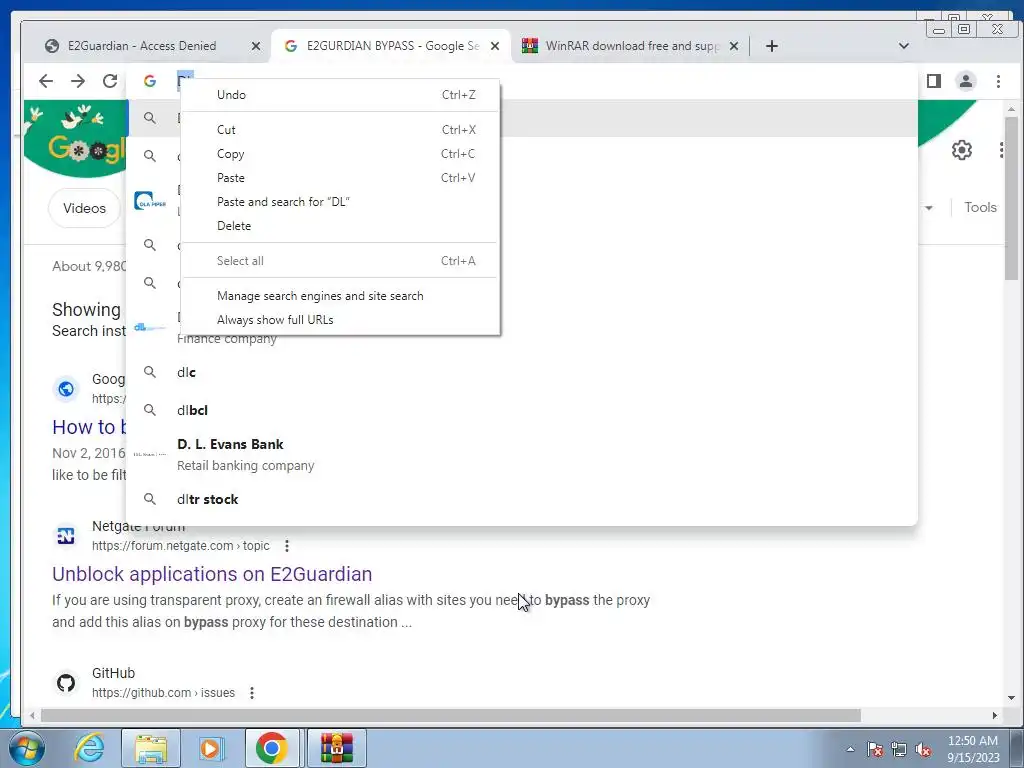Open Chrome three-dot menu

998,81
